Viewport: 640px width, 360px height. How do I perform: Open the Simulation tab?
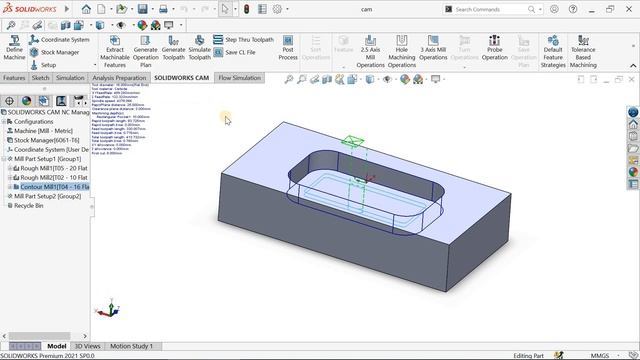70,78
